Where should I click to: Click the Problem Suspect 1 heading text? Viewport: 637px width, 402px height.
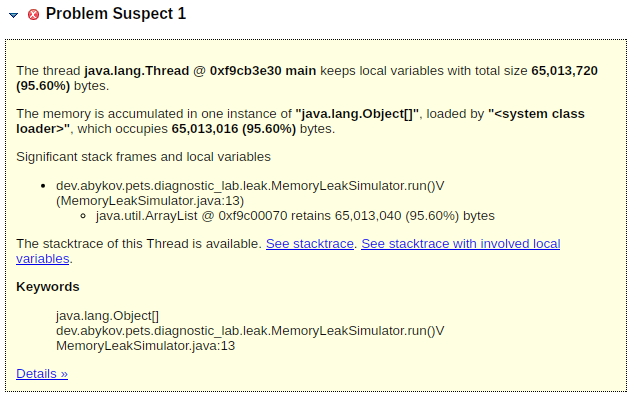tap(116, 14)
